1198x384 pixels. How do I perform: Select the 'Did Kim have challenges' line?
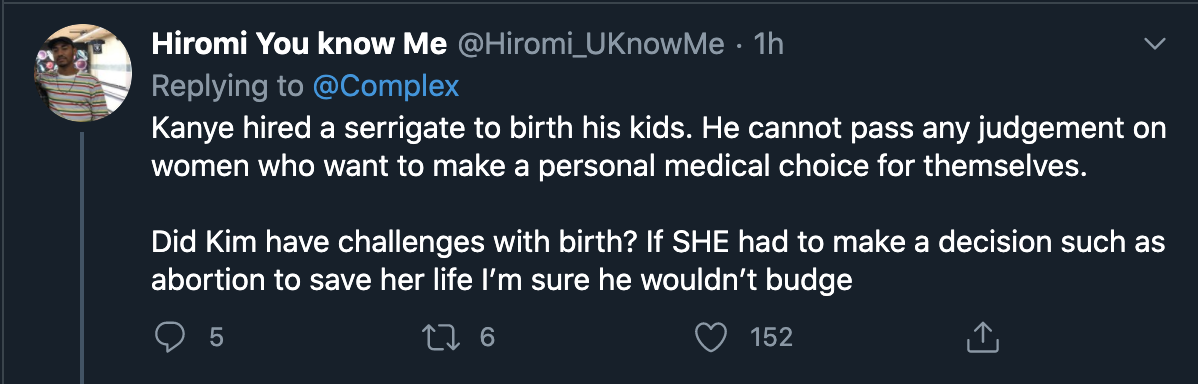point(659,243)
